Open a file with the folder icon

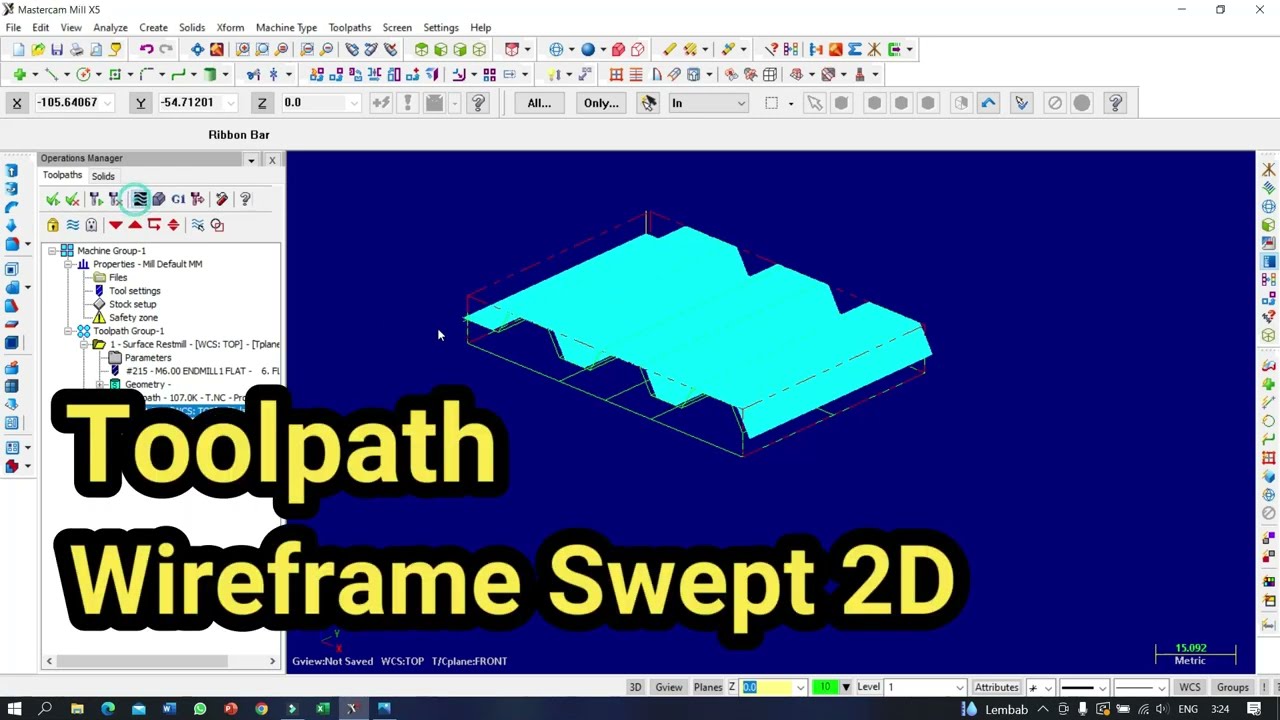tap(38, 49)
